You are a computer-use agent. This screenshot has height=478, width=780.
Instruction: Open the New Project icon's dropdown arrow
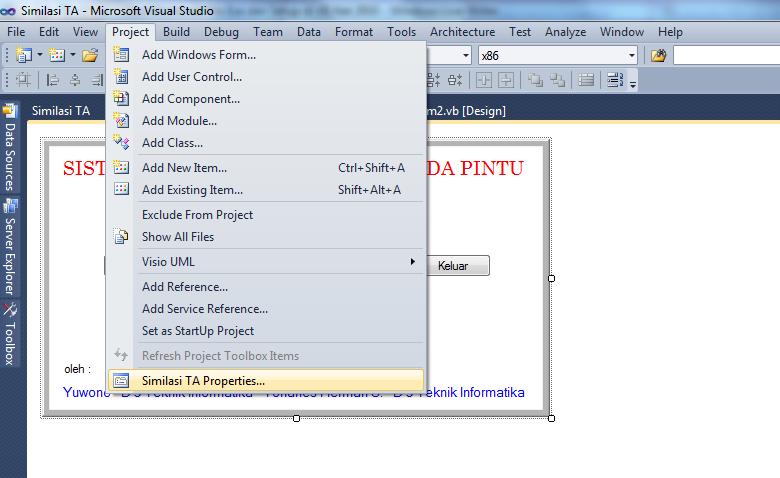[40, 55]
